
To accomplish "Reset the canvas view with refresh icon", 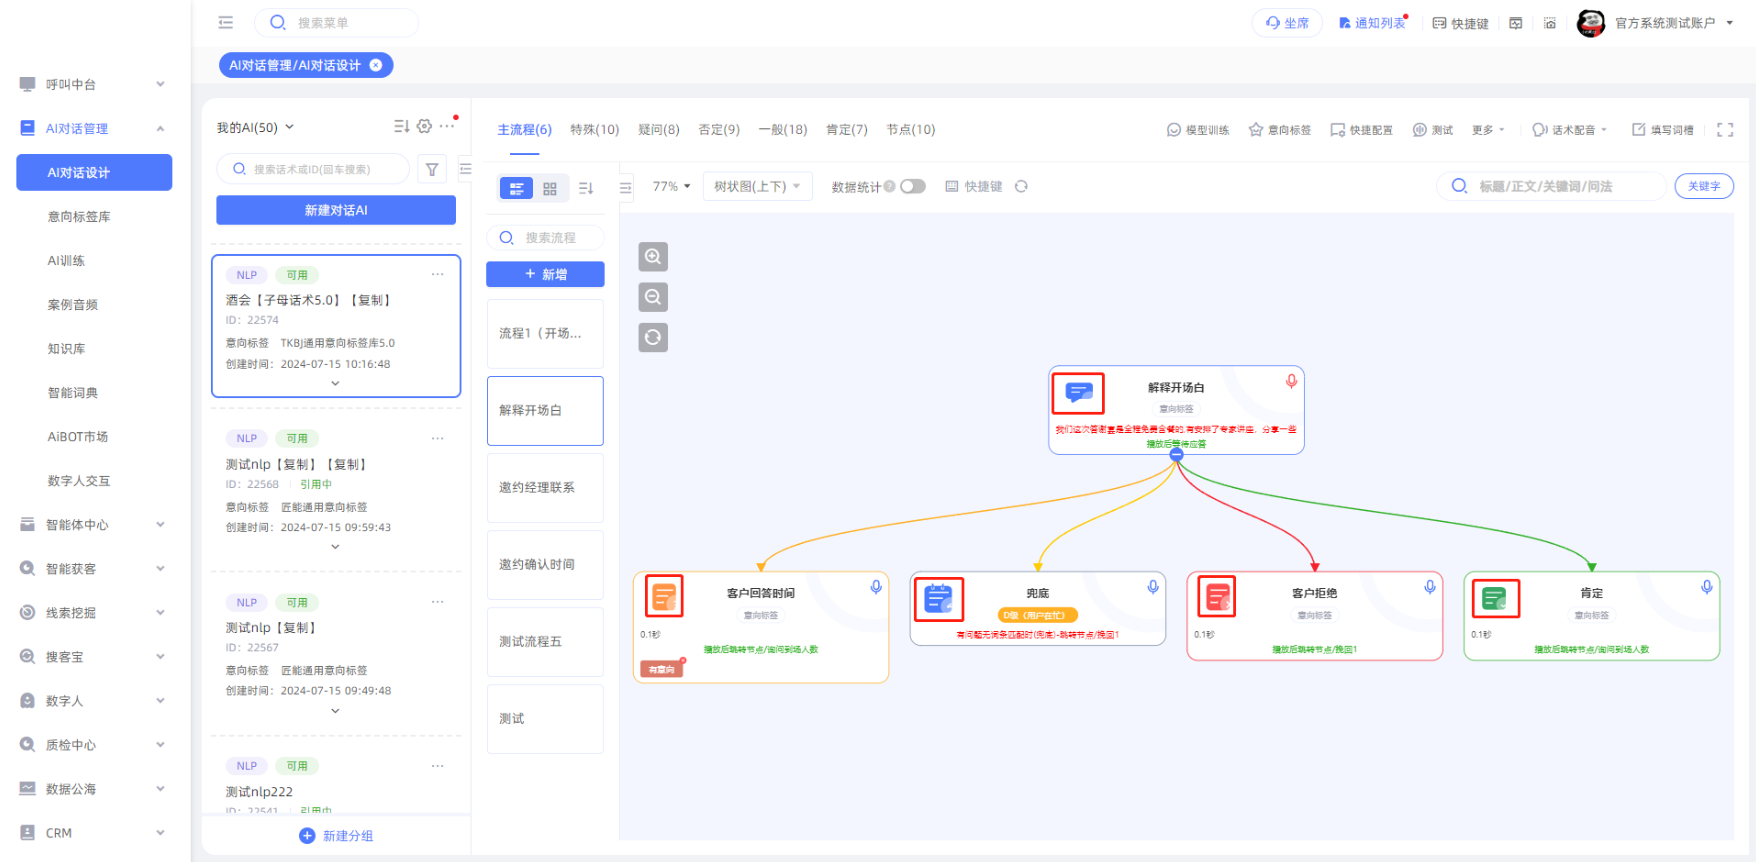I will click(653, 337).
